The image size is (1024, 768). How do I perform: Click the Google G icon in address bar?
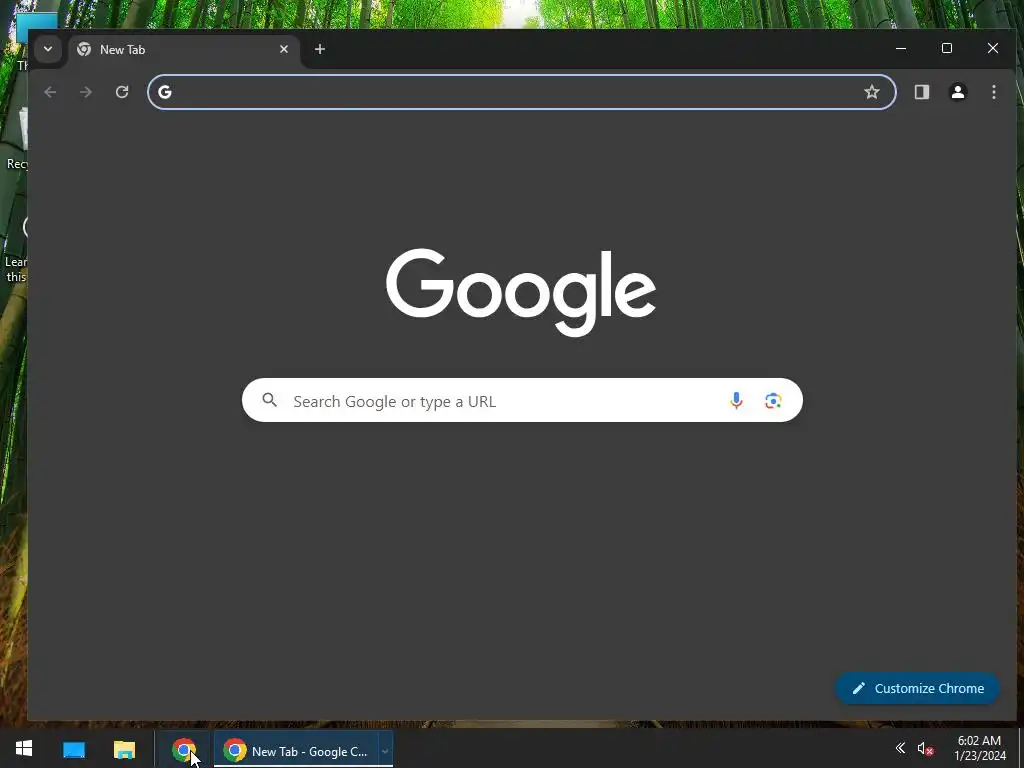click(x=165, y=92)
